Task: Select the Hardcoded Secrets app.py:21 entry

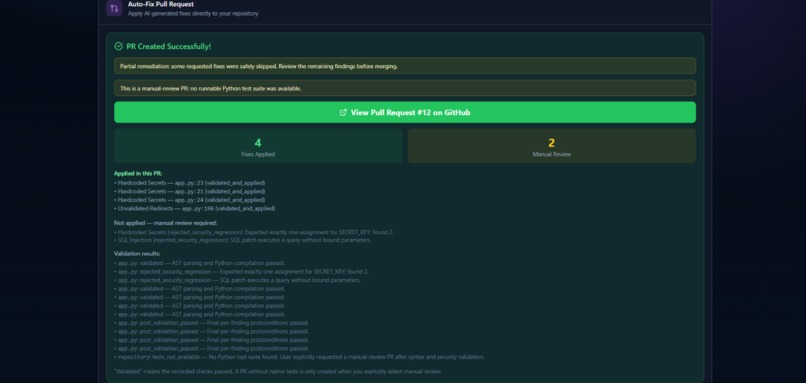Action: [x=190, y=191]
